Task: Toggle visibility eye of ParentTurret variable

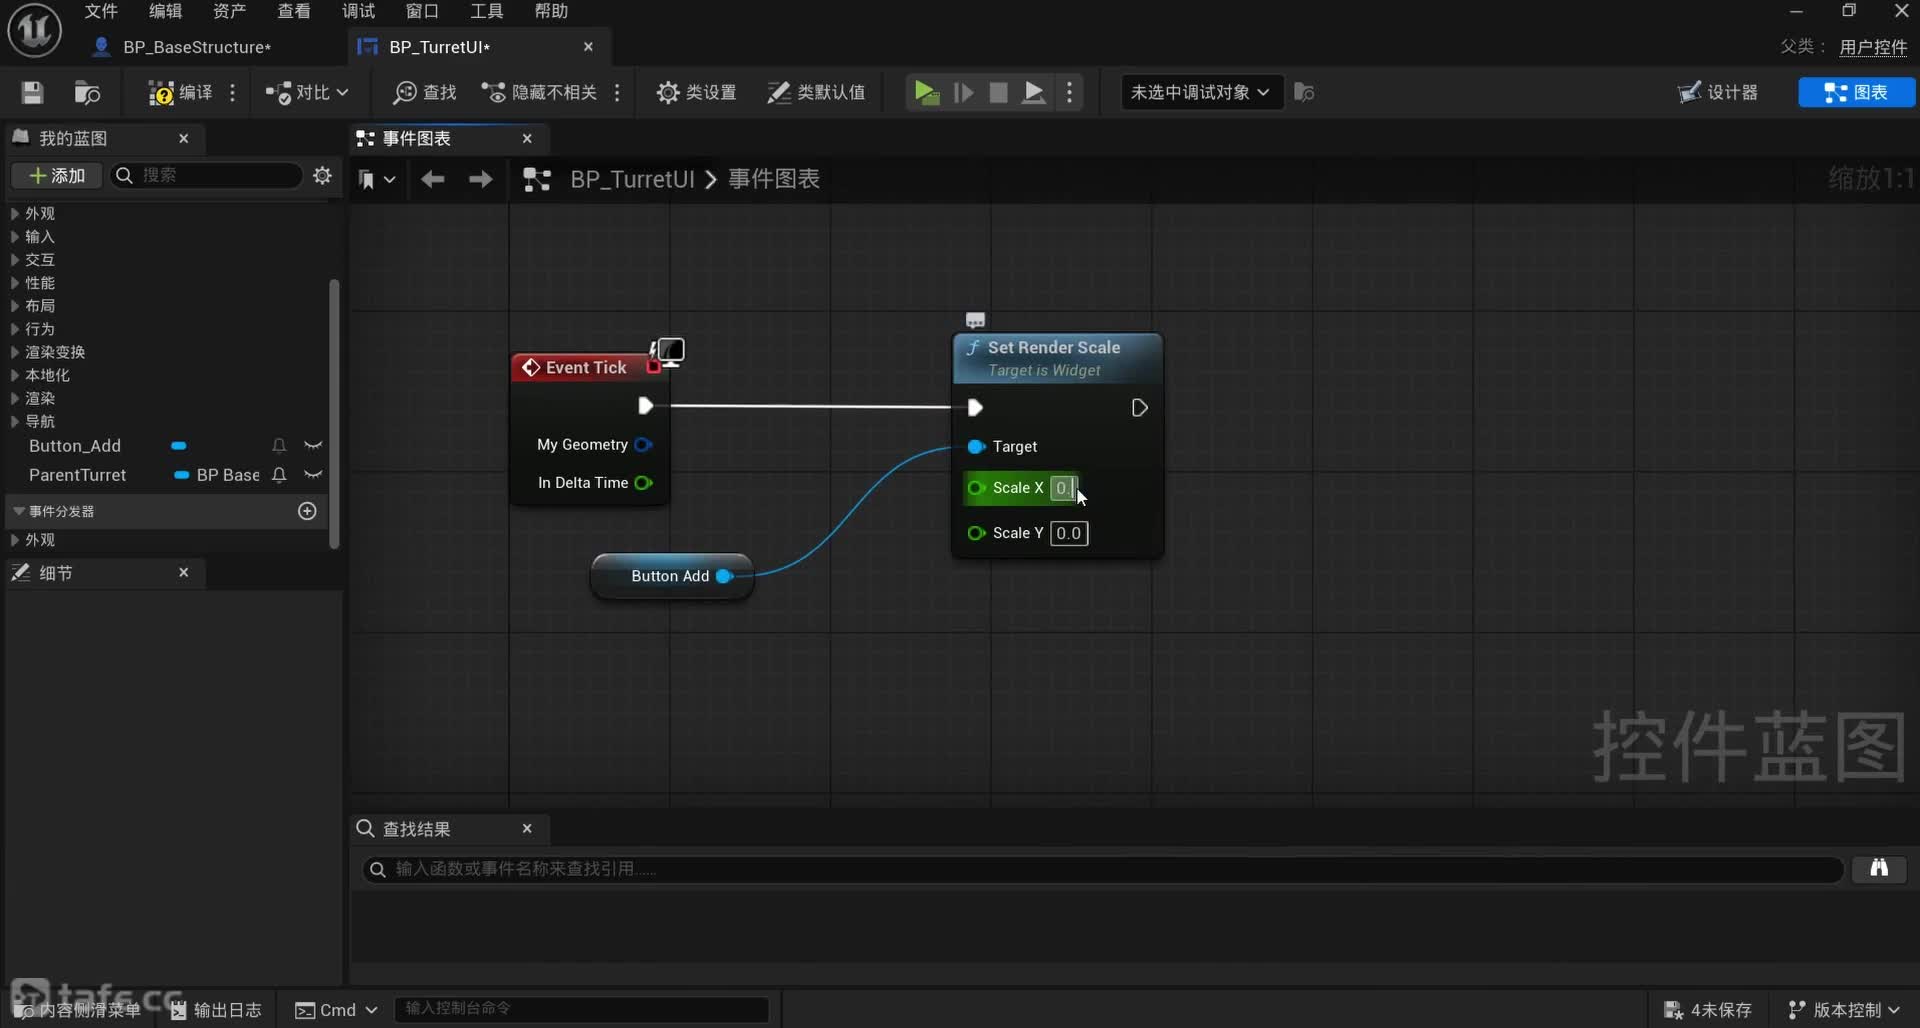Action: [313, 475]
